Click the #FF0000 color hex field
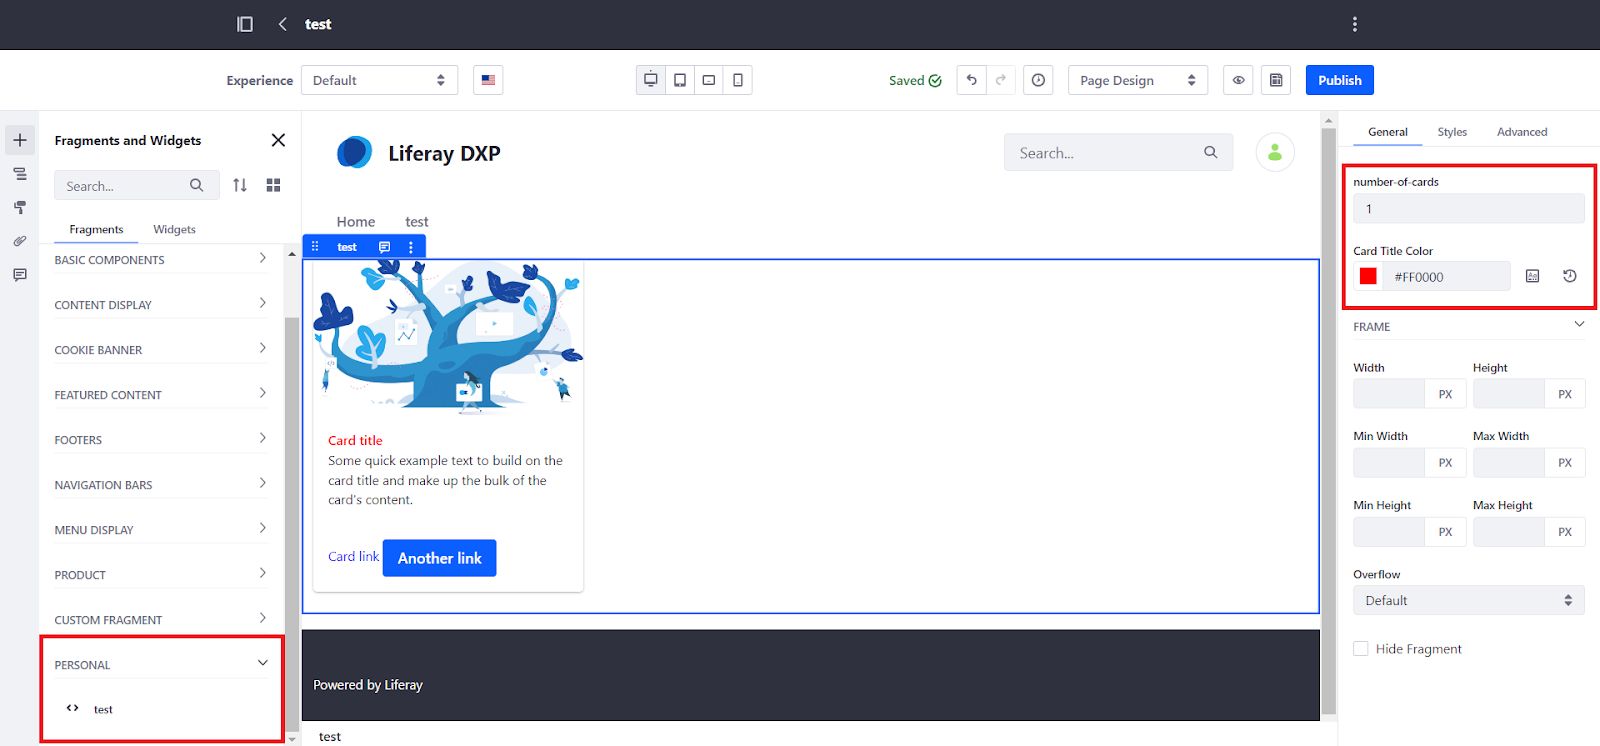The width and height of the screenshot is (1600, 746). [1447, 276]
